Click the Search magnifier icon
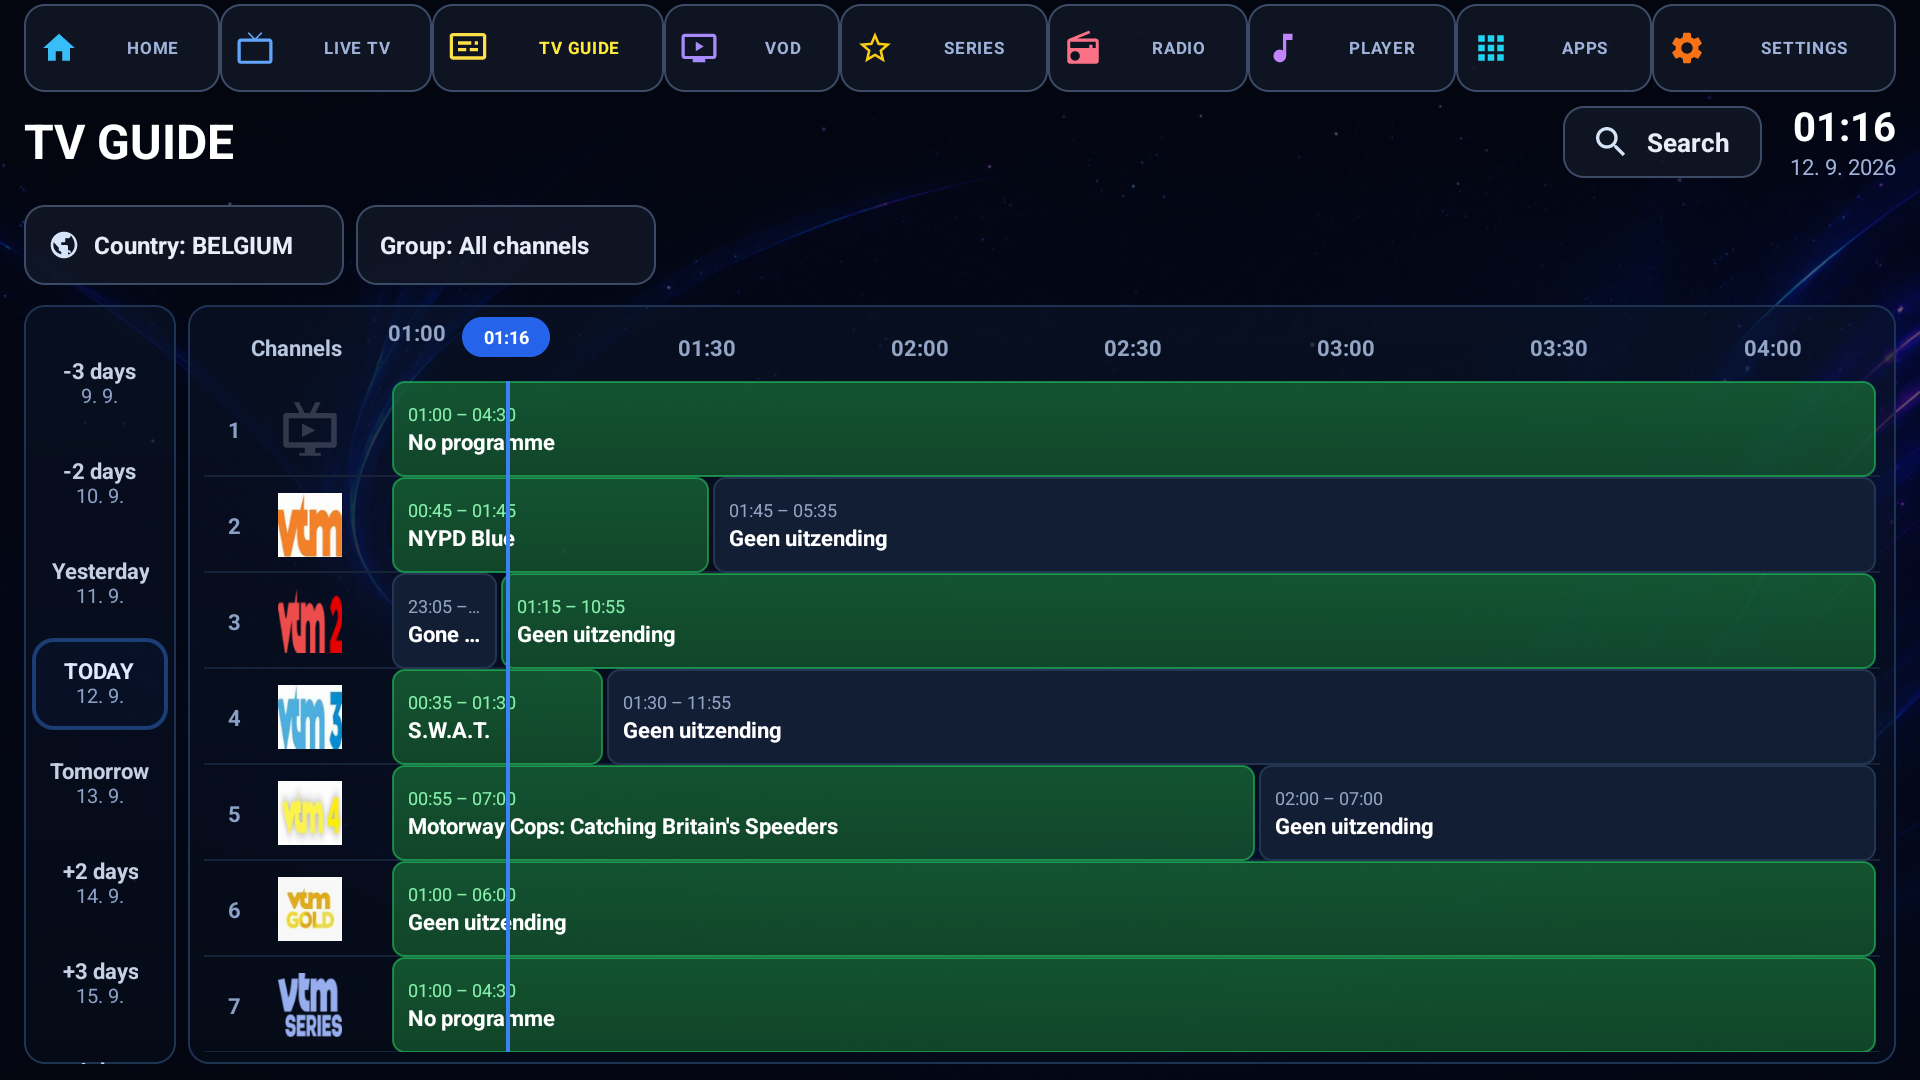Screen dimensions: 1920x1080 point(1610,142)
